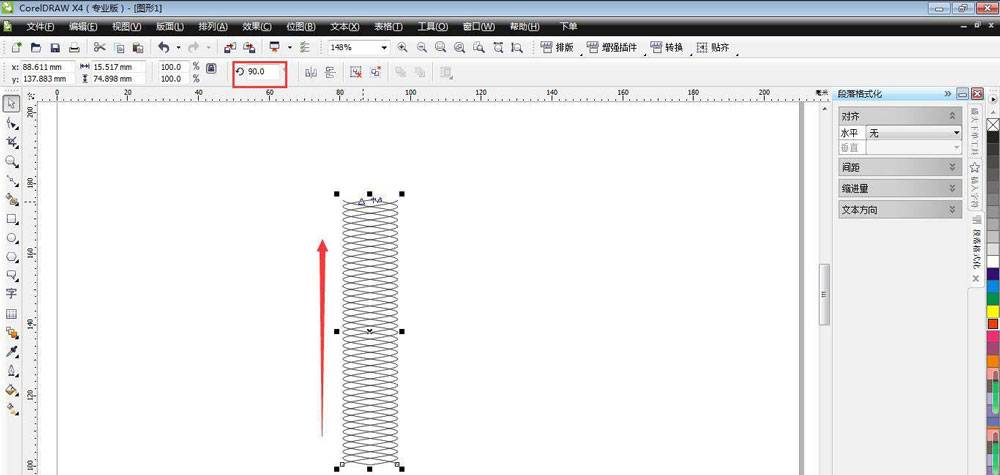Screen dimensions: 1000x475
Task: Click the 排版 toolbar button
Action: (x=558, y=48)
